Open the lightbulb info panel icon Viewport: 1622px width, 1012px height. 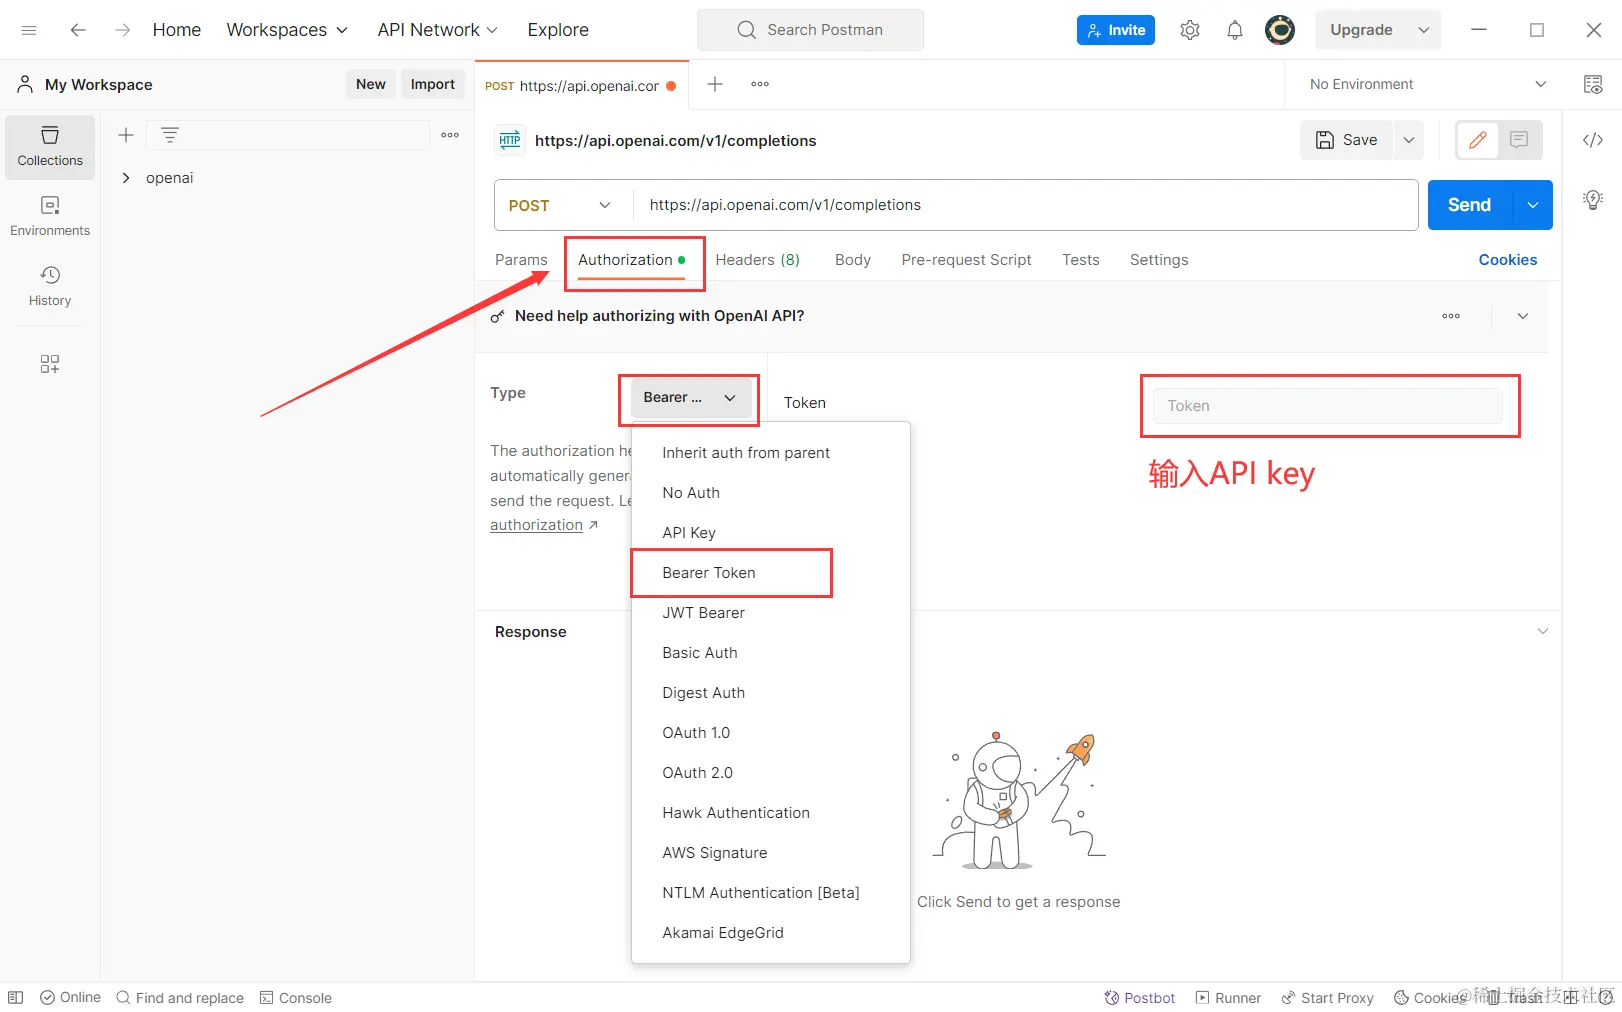1593,199
